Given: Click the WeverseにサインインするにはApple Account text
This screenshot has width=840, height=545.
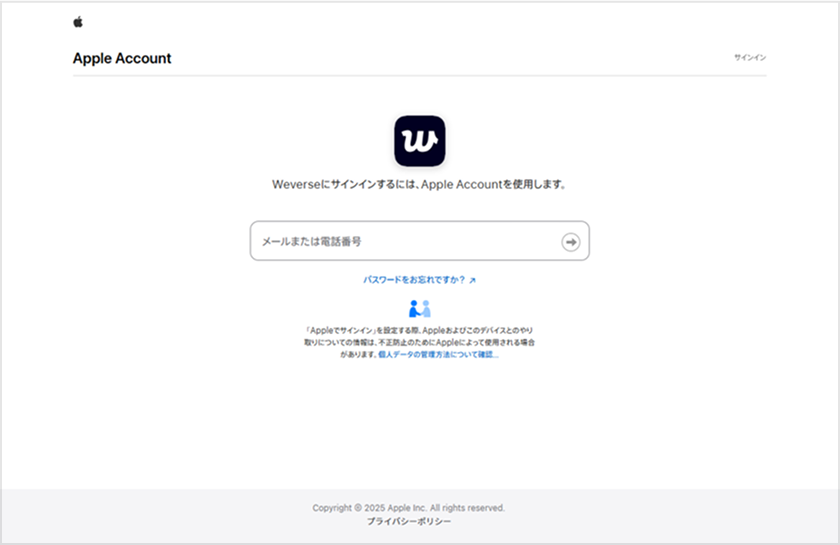Looking at the screenshot, I should tap(419, 184).
